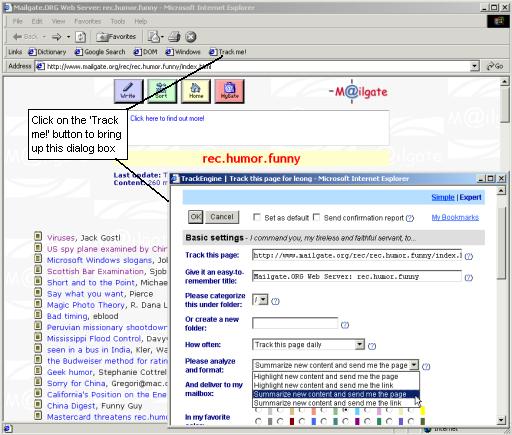
Task: Open the Favorites toolbar button
Action: pyautogui.click(x=116, y=37)
